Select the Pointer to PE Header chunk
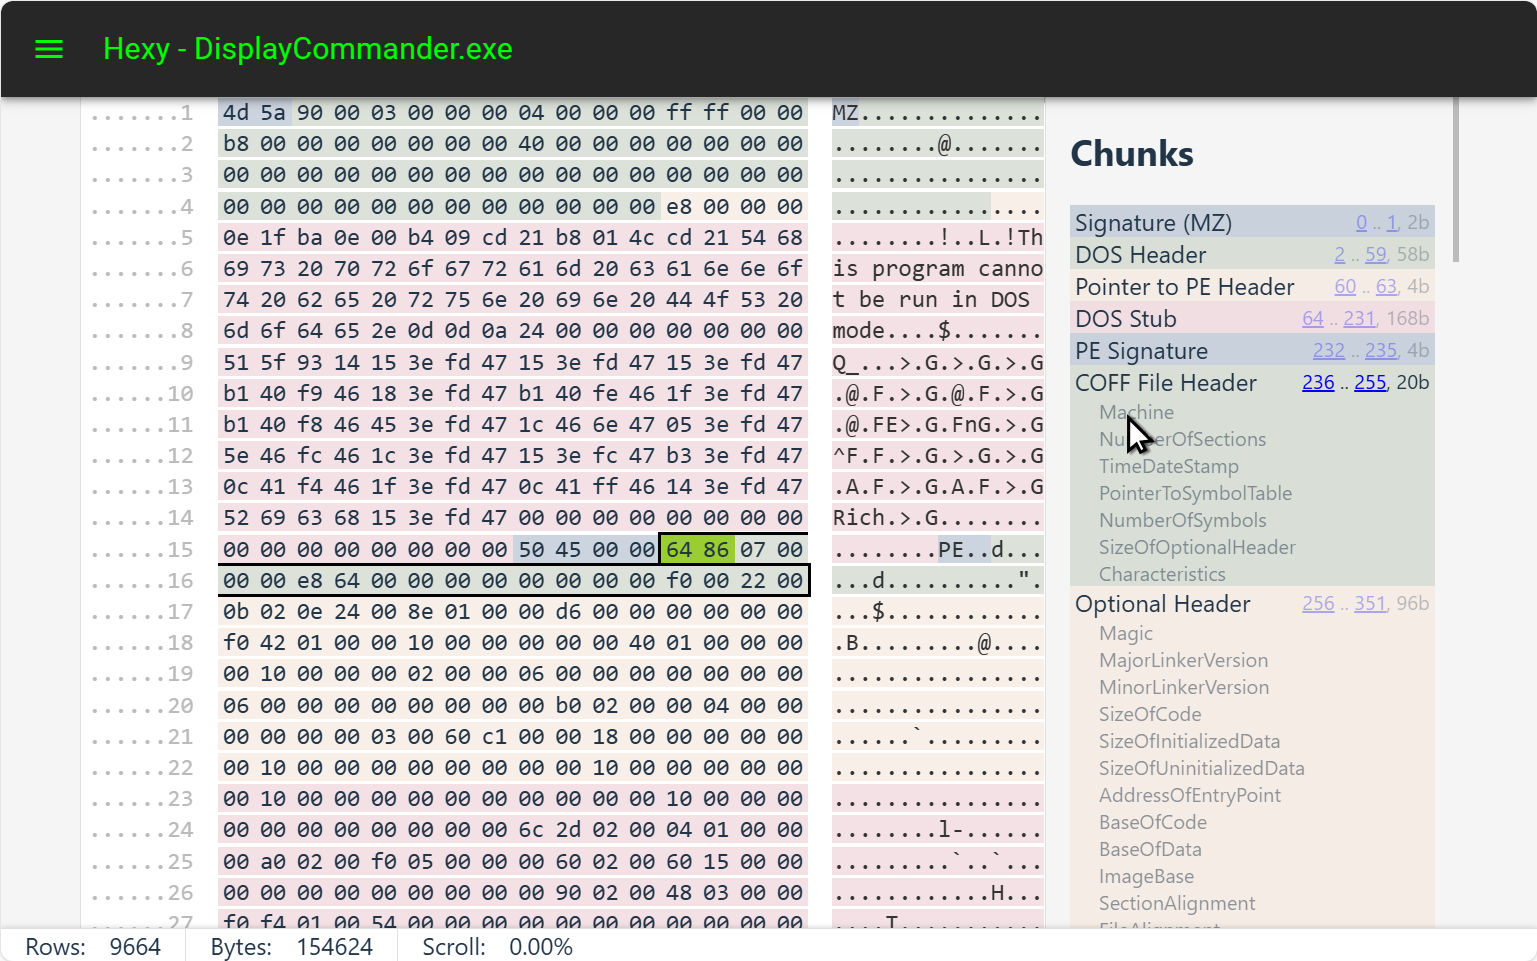This screenshot has height=961, width=1537. [x=1252, y=286]
